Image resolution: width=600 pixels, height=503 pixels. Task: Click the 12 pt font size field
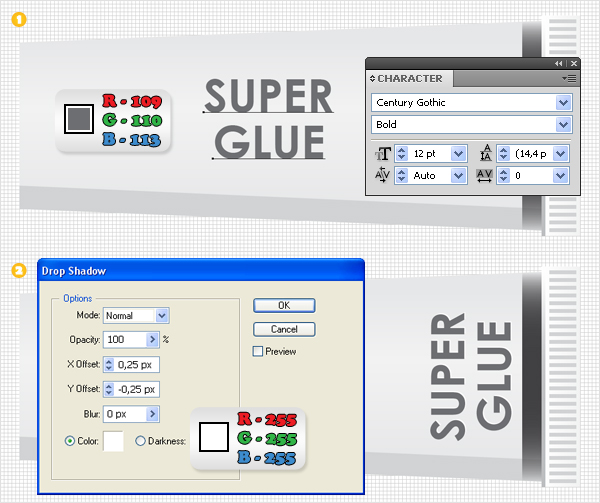[x=429, y=154]
